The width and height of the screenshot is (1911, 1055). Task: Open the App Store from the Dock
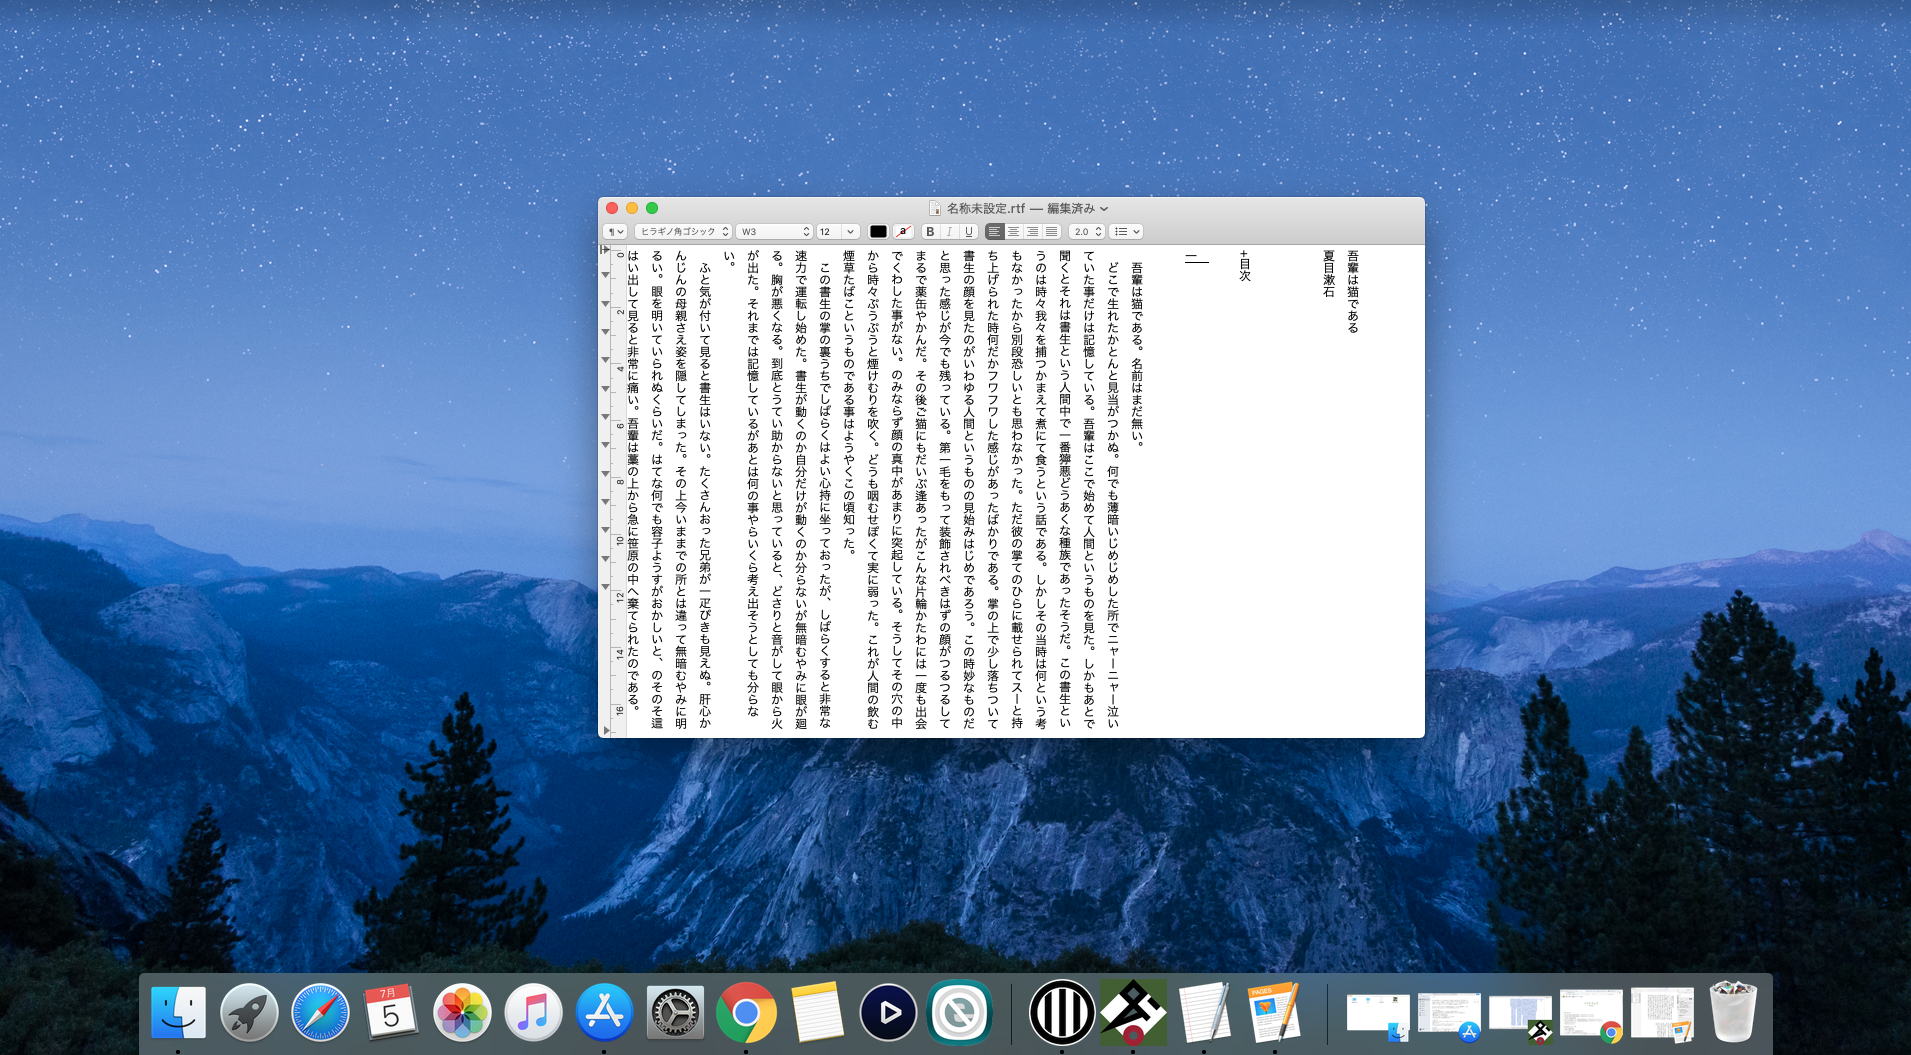tap(604, 1012)
